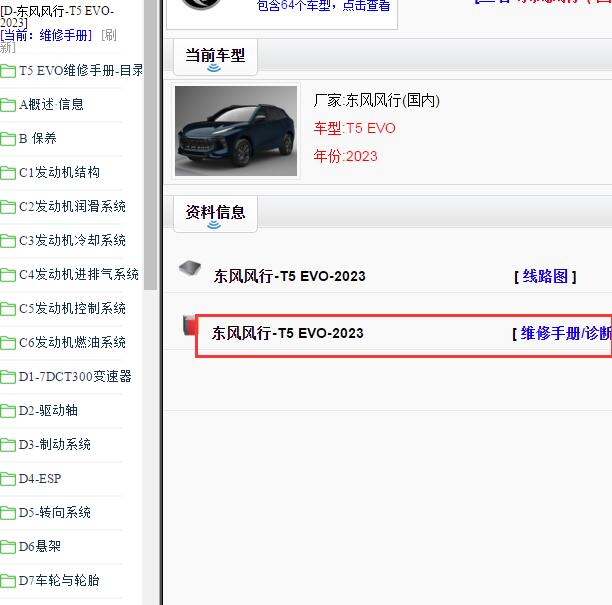Click the red book icon beside 维修手册 row
Screen dimensions: 612x605
coord(190,325)
